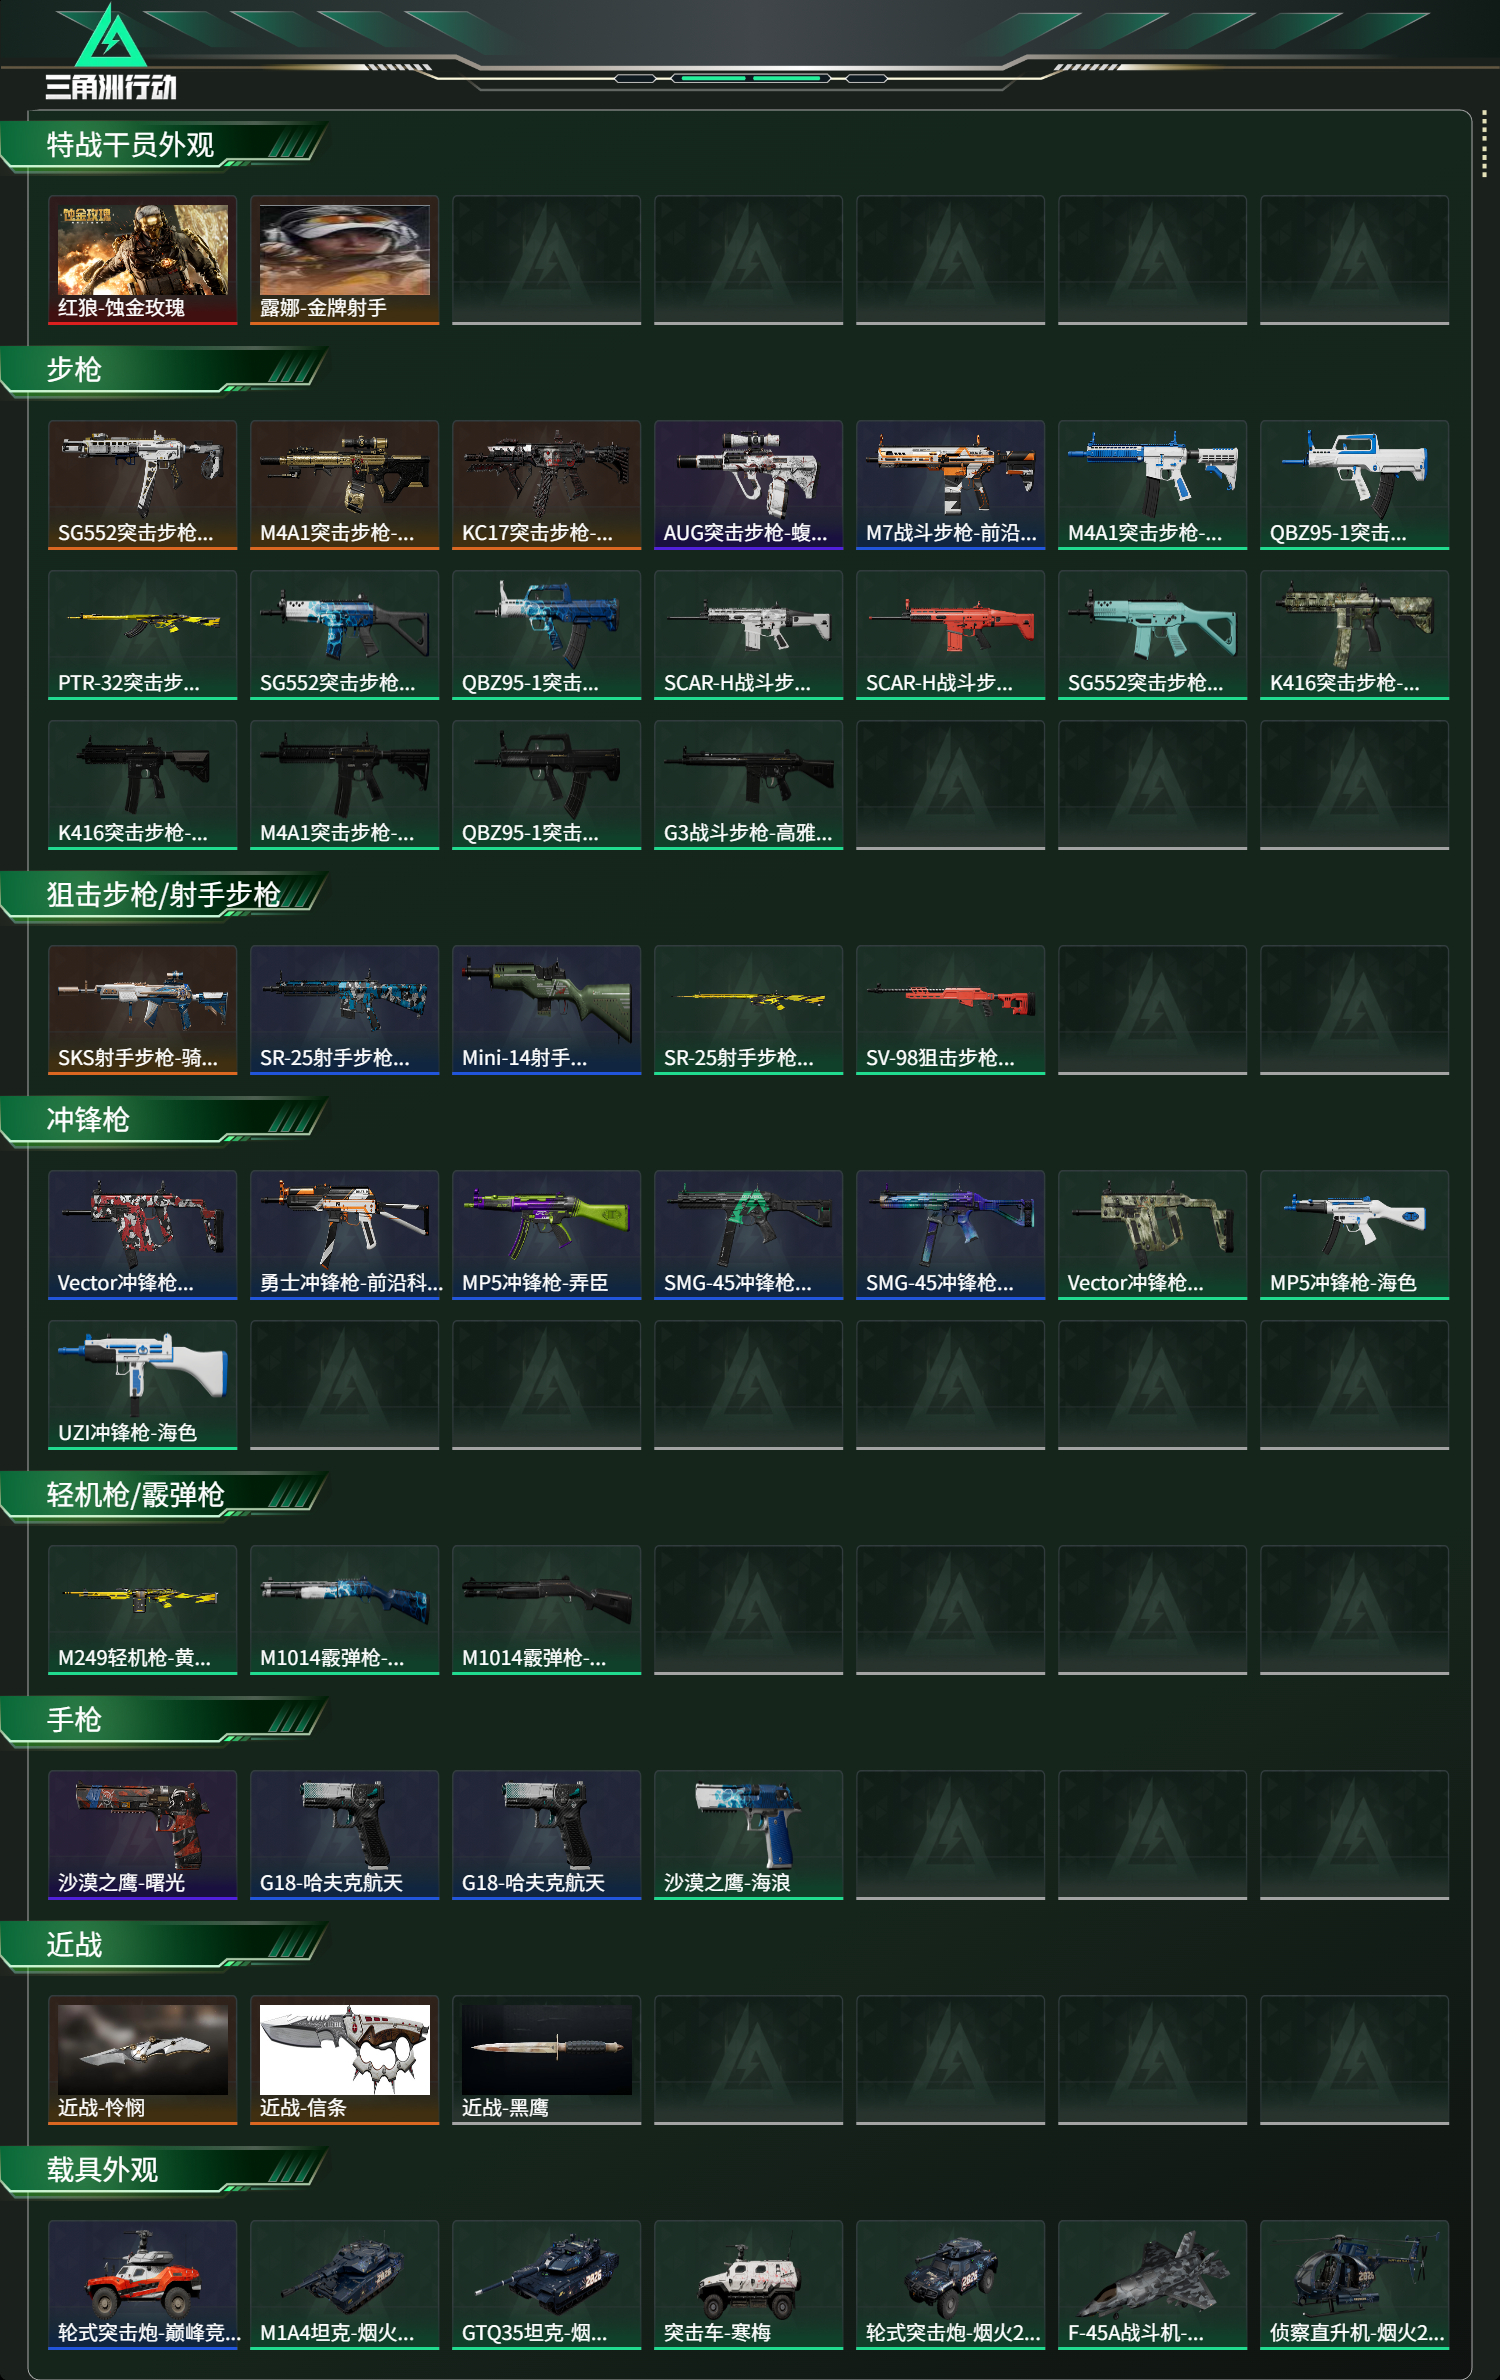The width and height of the screenshot is (1500, 2380).
Task: Choose the MP5冲锋枪-弄臣 skin
Action: coord(547,1235)
